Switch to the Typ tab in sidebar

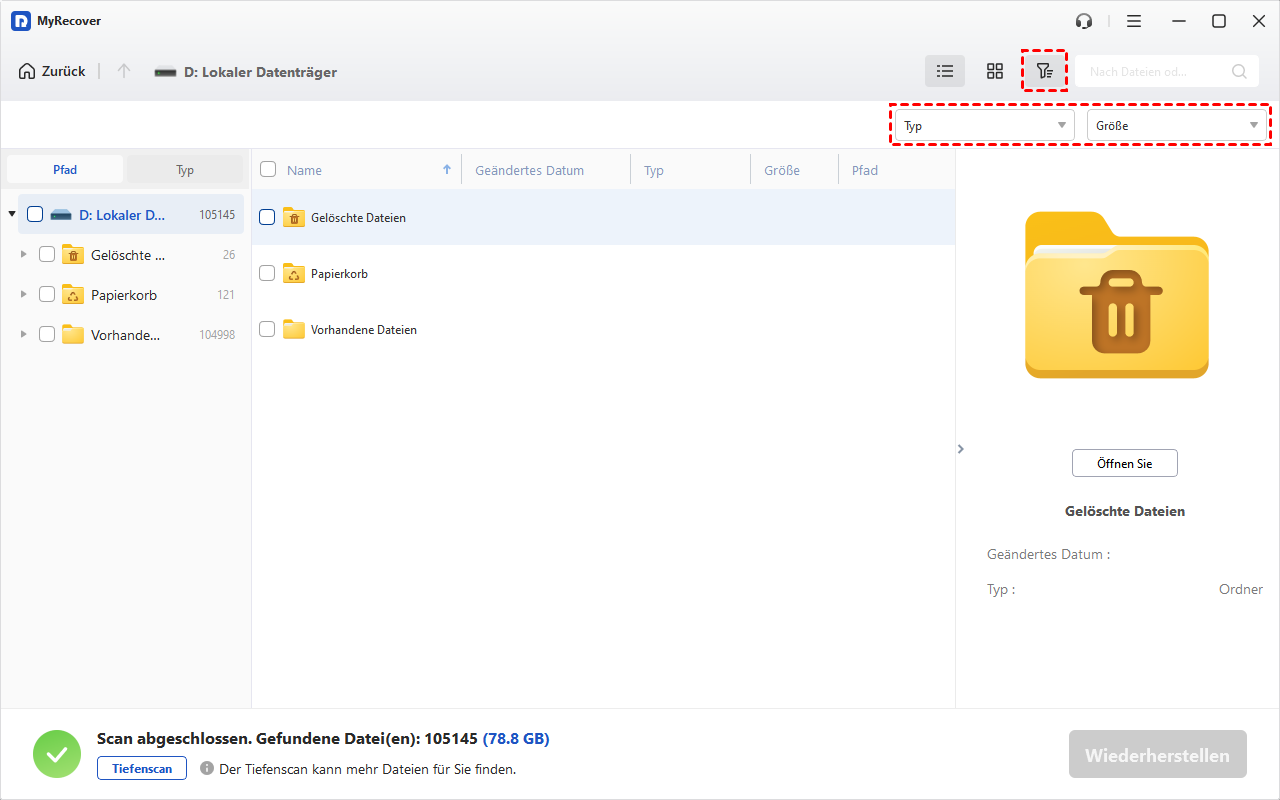(185, 170)
